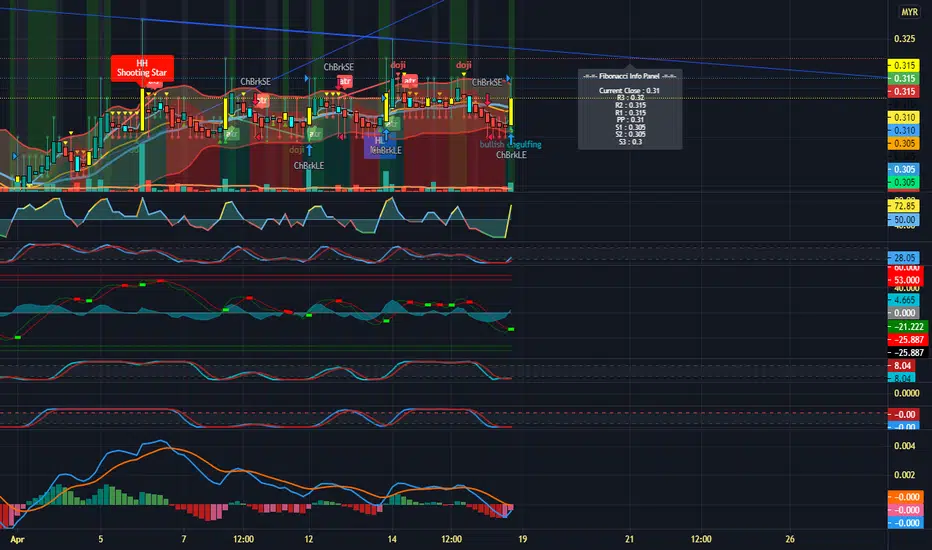The height and width of the screenshot is (550, 932).
Task: Select 'PP : 0.31' pivot line
Action: click(x=629, y=120)
